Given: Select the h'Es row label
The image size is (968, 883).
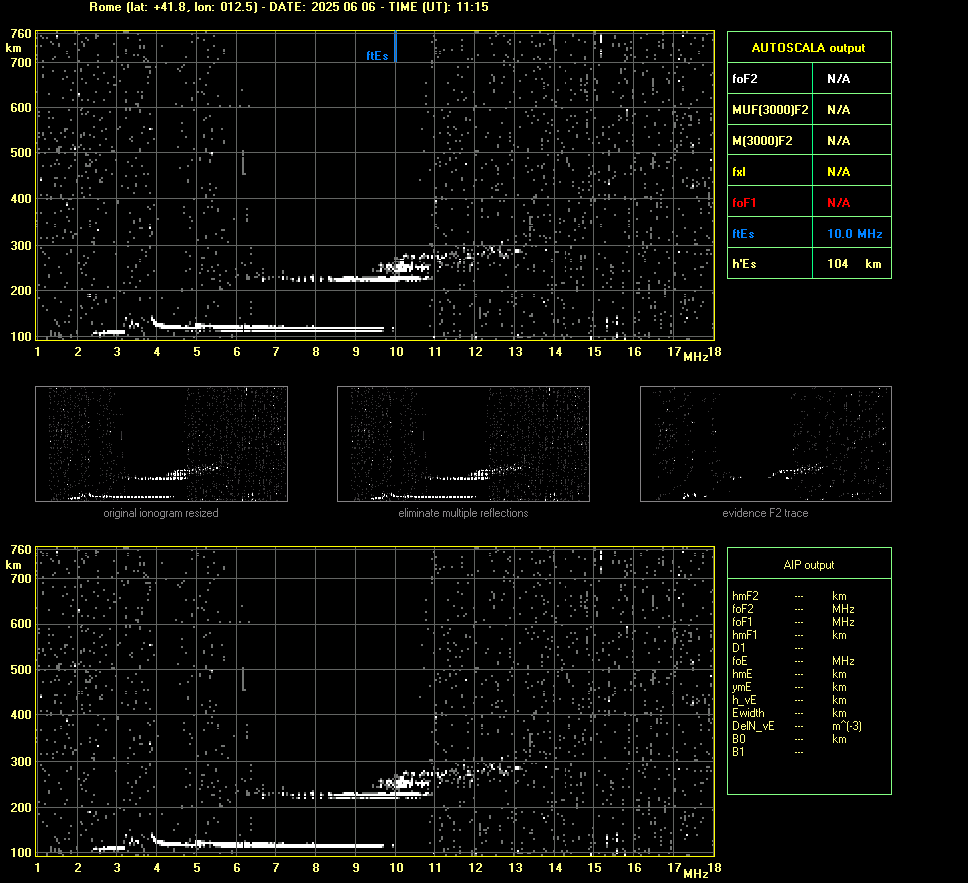Looking at the screenshot, I should click(744, 264).
